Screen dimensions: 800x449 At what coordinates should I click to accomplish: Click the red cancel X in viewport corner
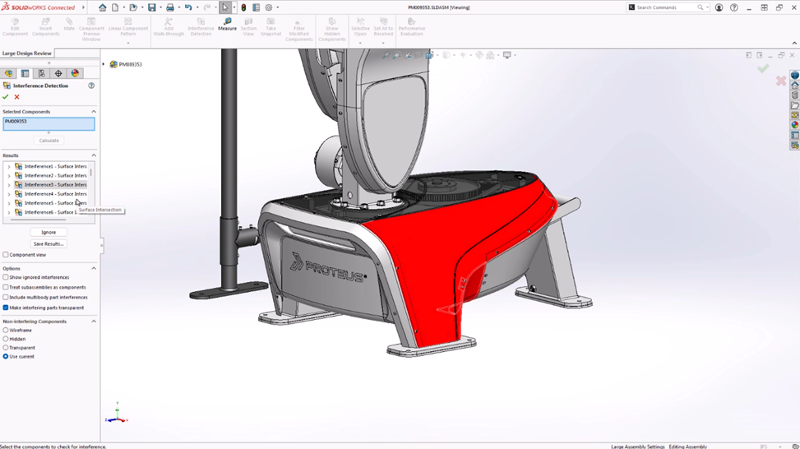point(781,80)
